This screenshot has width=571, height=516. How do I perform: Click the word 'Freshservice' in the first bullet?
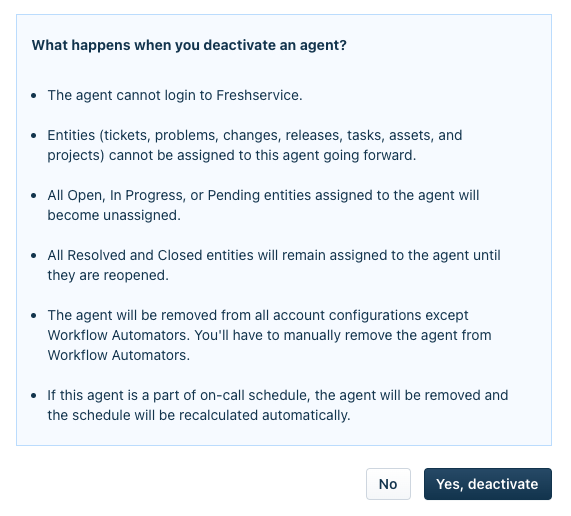coord(258,95)
